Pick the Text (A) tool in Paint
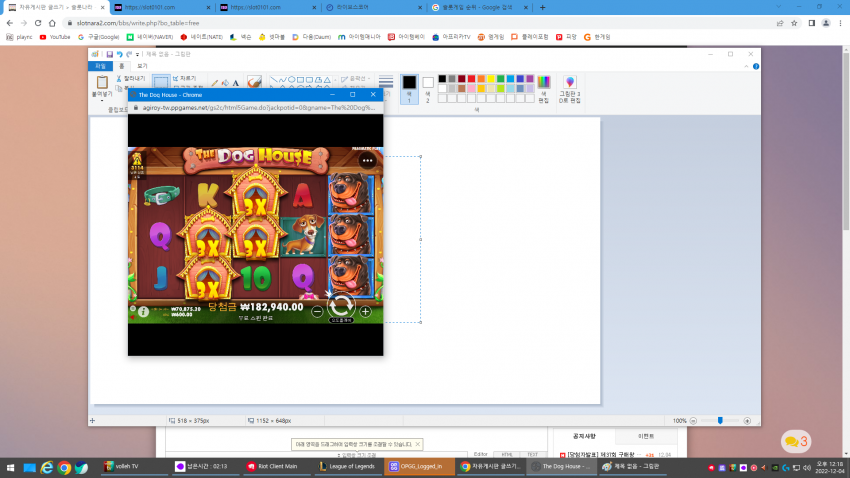850x478 pixels. point(235,83)
